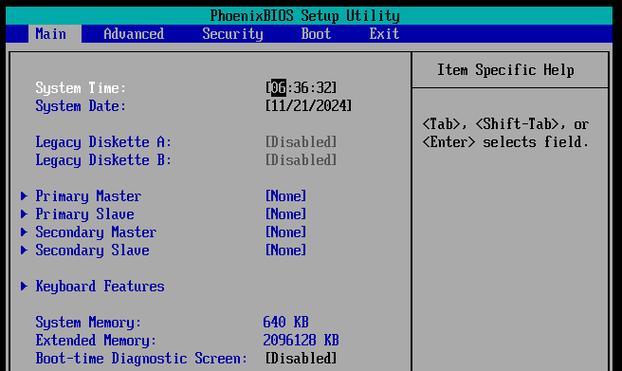Screen dimensions: 622x371
Task: Open the Keyboard Features submenu label
Action: pos(100,286)
